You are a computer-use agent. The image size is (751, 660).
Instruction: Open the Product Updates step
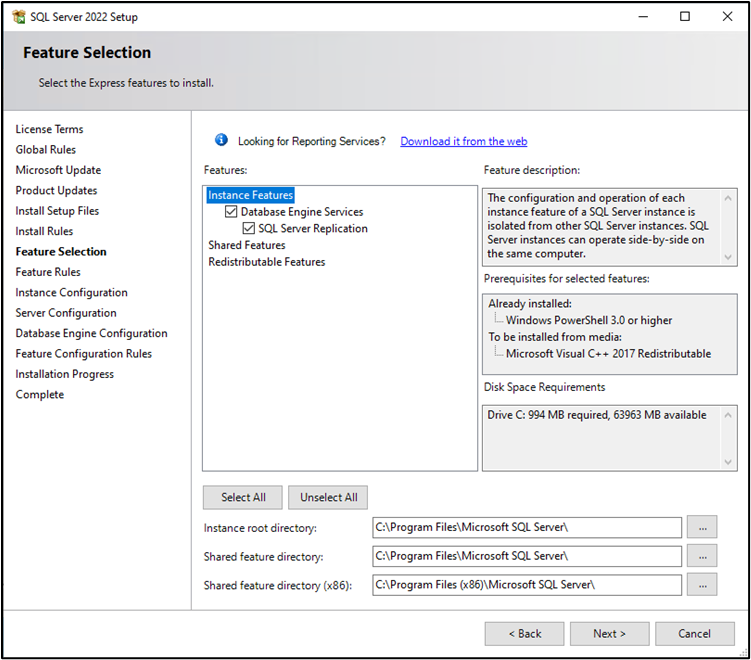tap(56, 191)
